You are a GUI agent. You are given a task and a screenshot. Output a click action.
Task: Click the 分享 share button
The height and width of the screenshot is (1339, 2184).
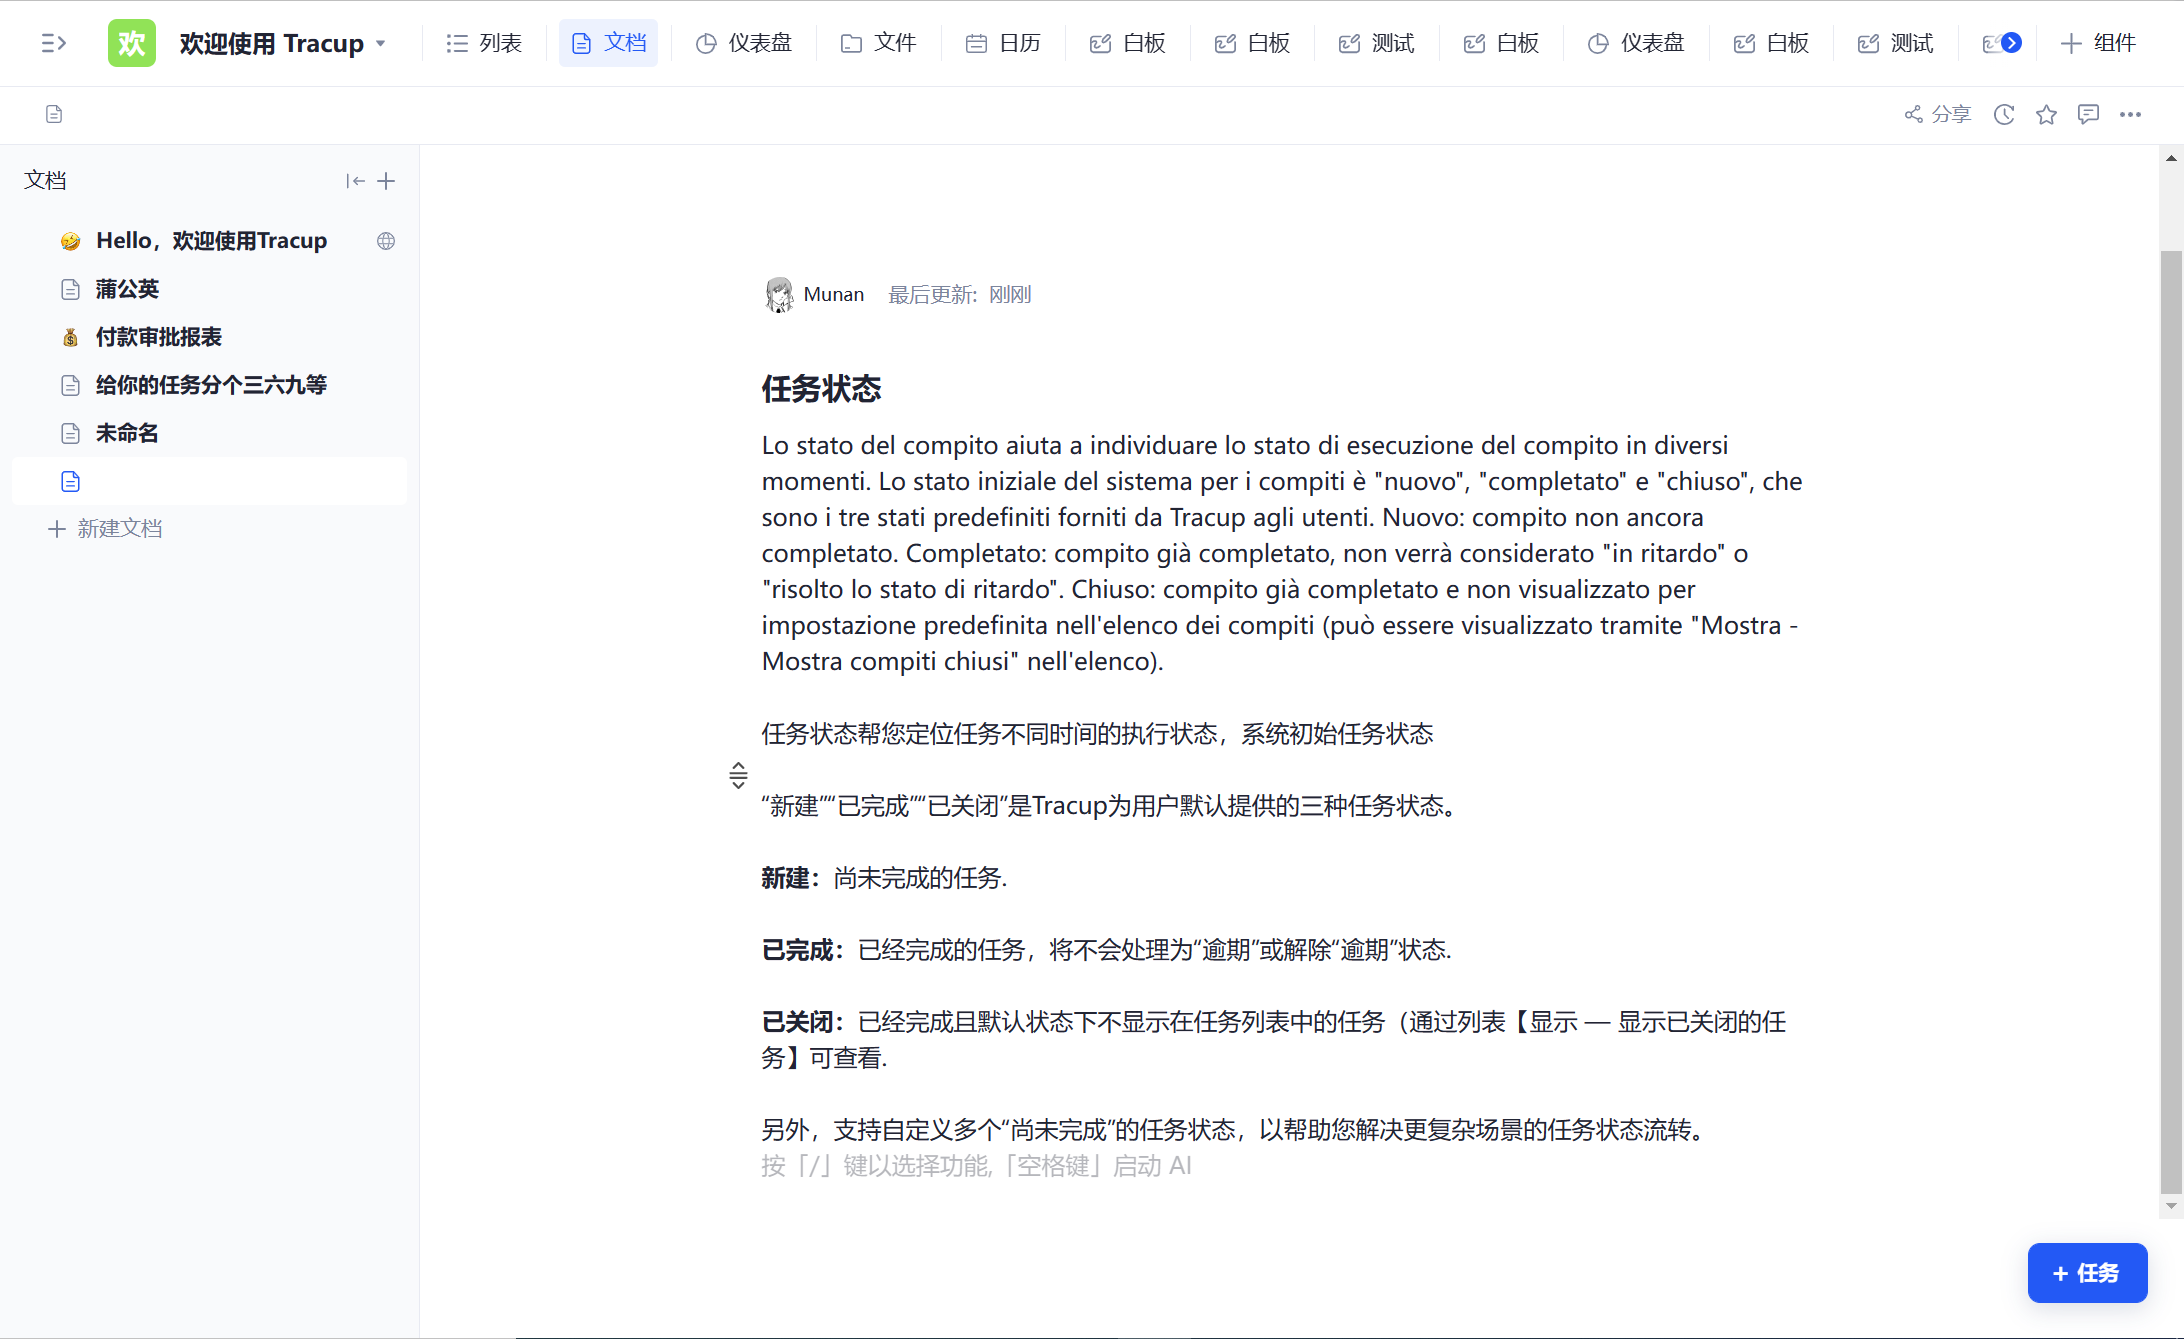pyautogui.click(x=1937, y=114)
